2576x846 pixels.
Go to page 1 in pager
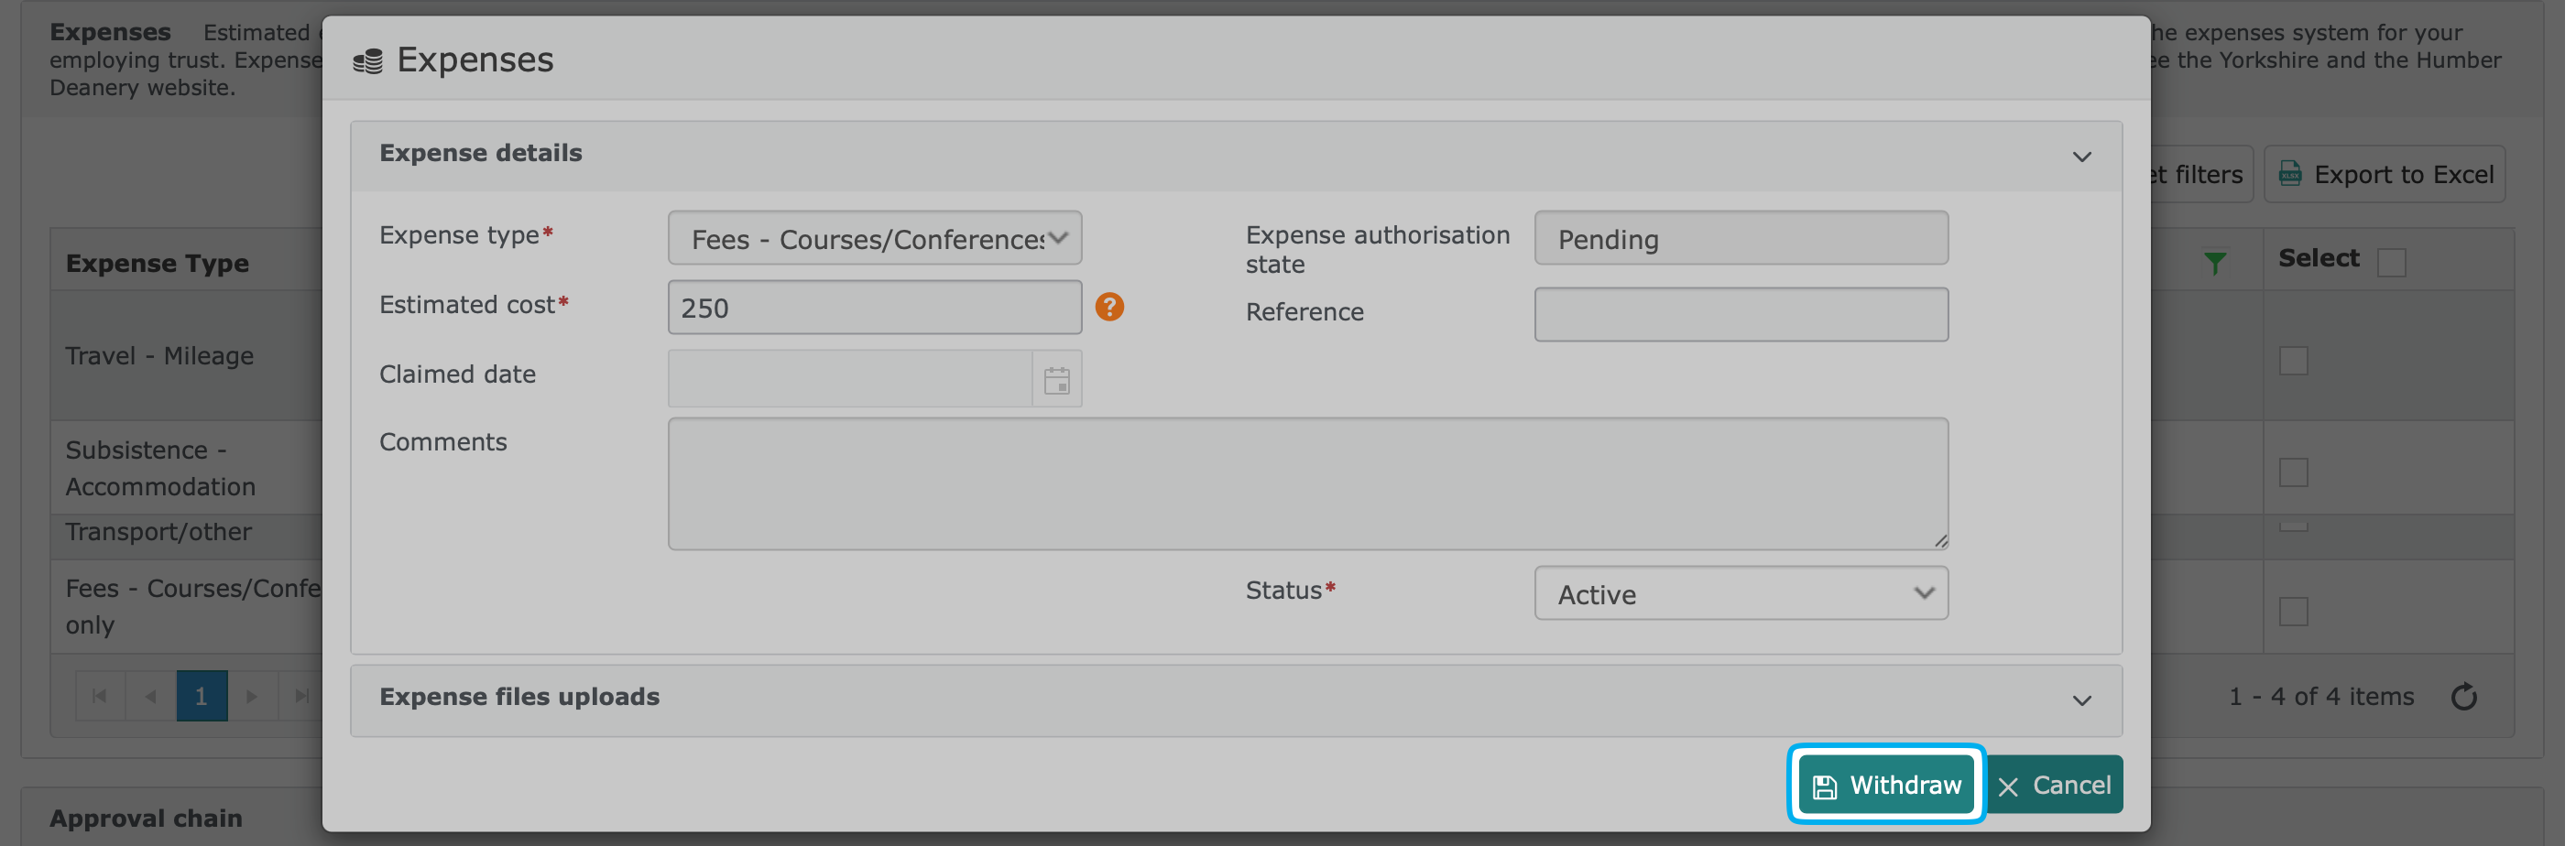pyautogui.click(x=203, y=697)
